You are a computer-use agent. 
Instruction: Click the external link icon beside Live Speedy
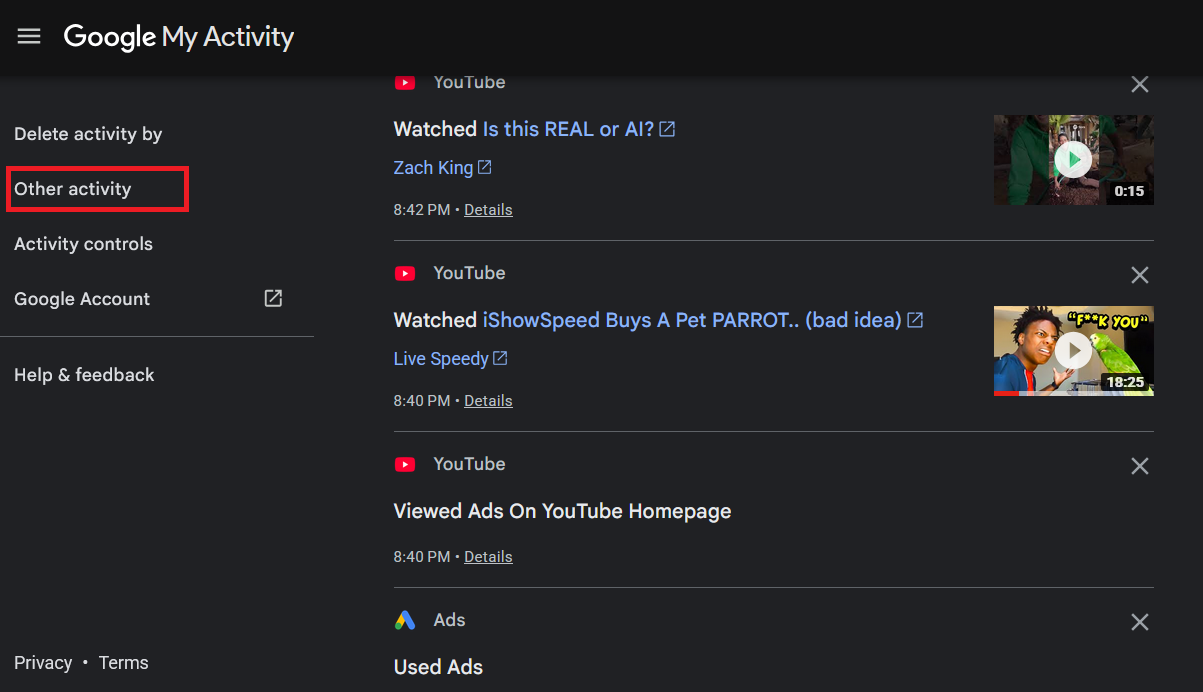click(x=501, y=358)
